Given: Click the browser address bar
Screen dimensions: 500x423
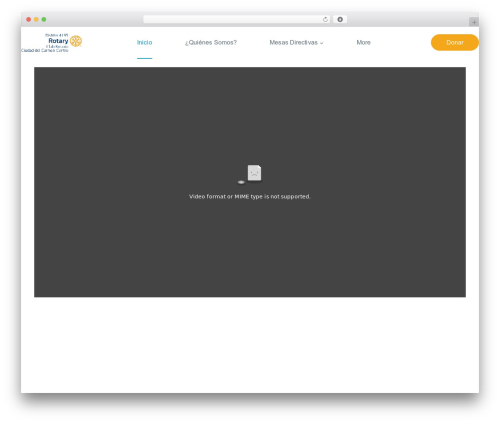Looking at the screenshot, I should [237, 19].
